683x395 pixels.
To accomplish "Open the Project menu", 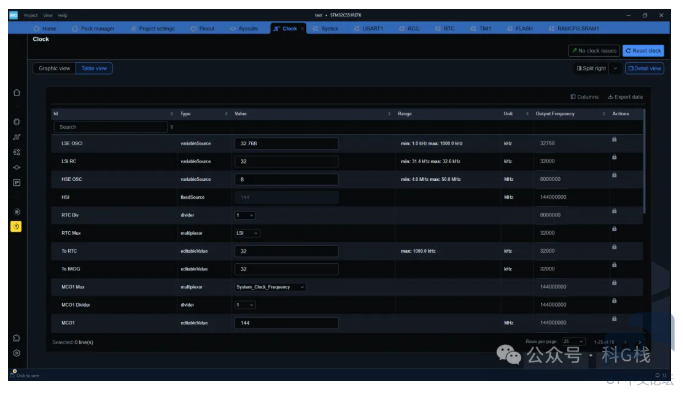I will tap(30, 15).
